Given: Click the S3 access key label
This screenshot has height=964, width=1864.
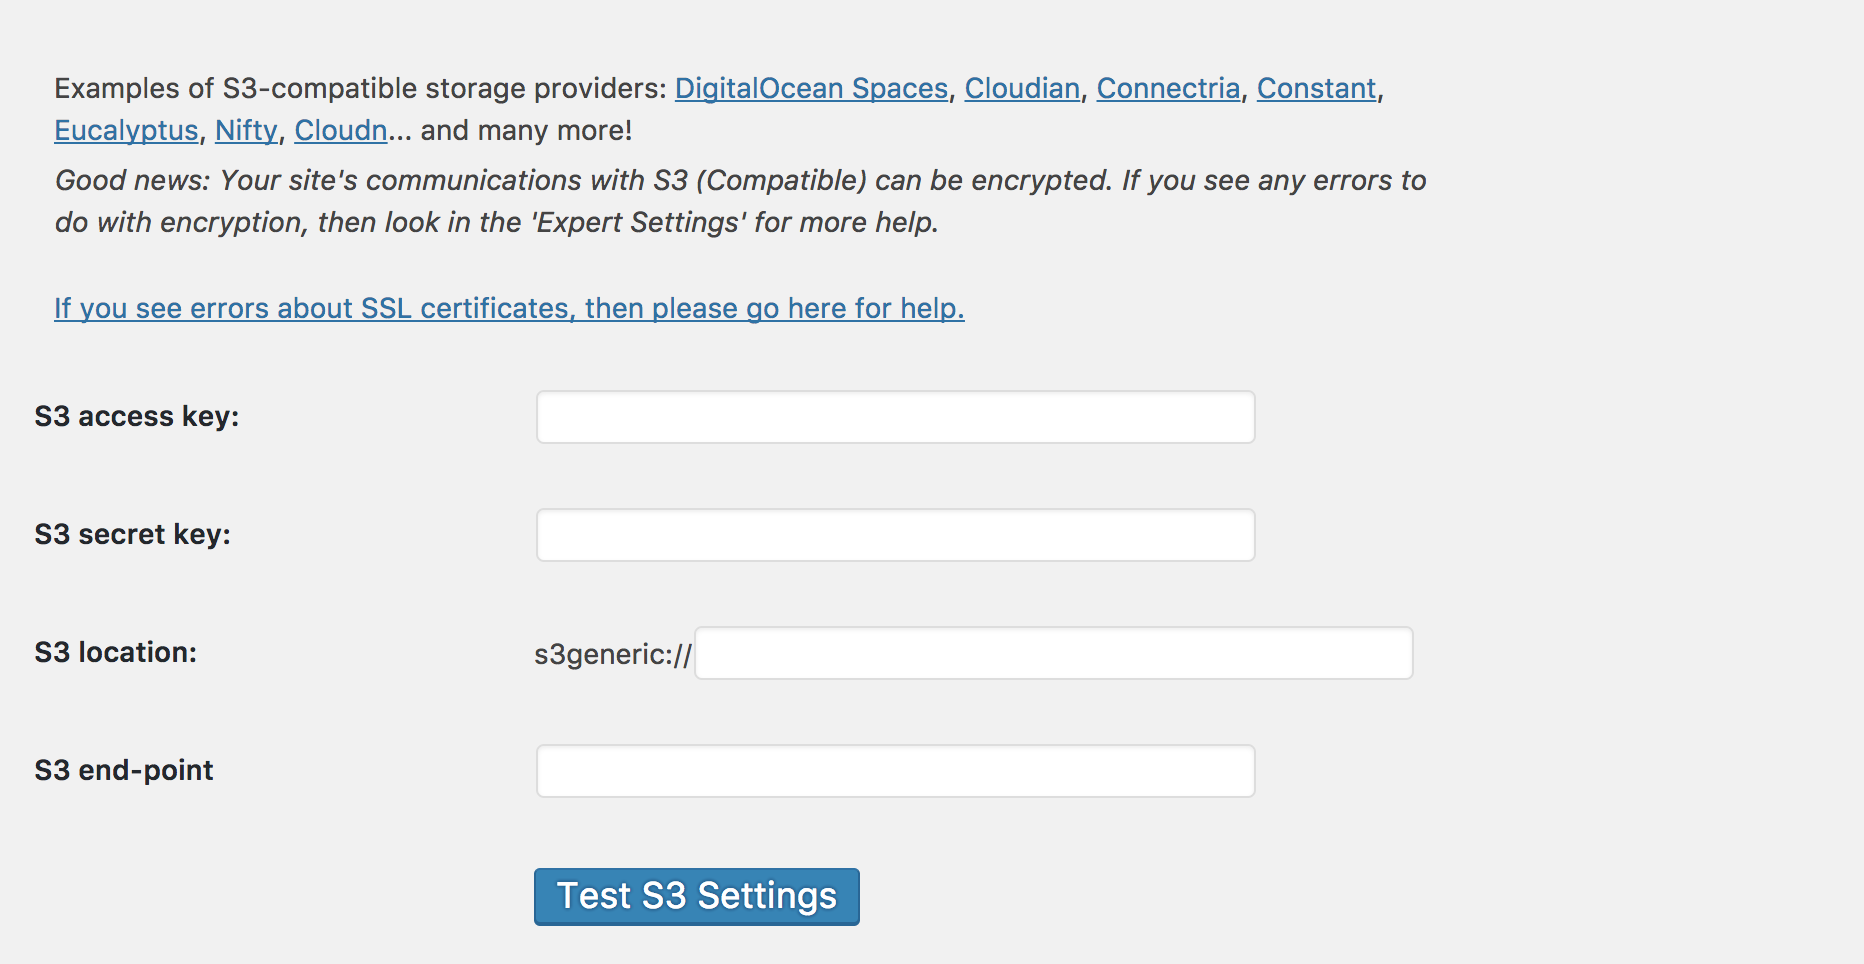Looking at the screenshot, I should tap(137, 417).
